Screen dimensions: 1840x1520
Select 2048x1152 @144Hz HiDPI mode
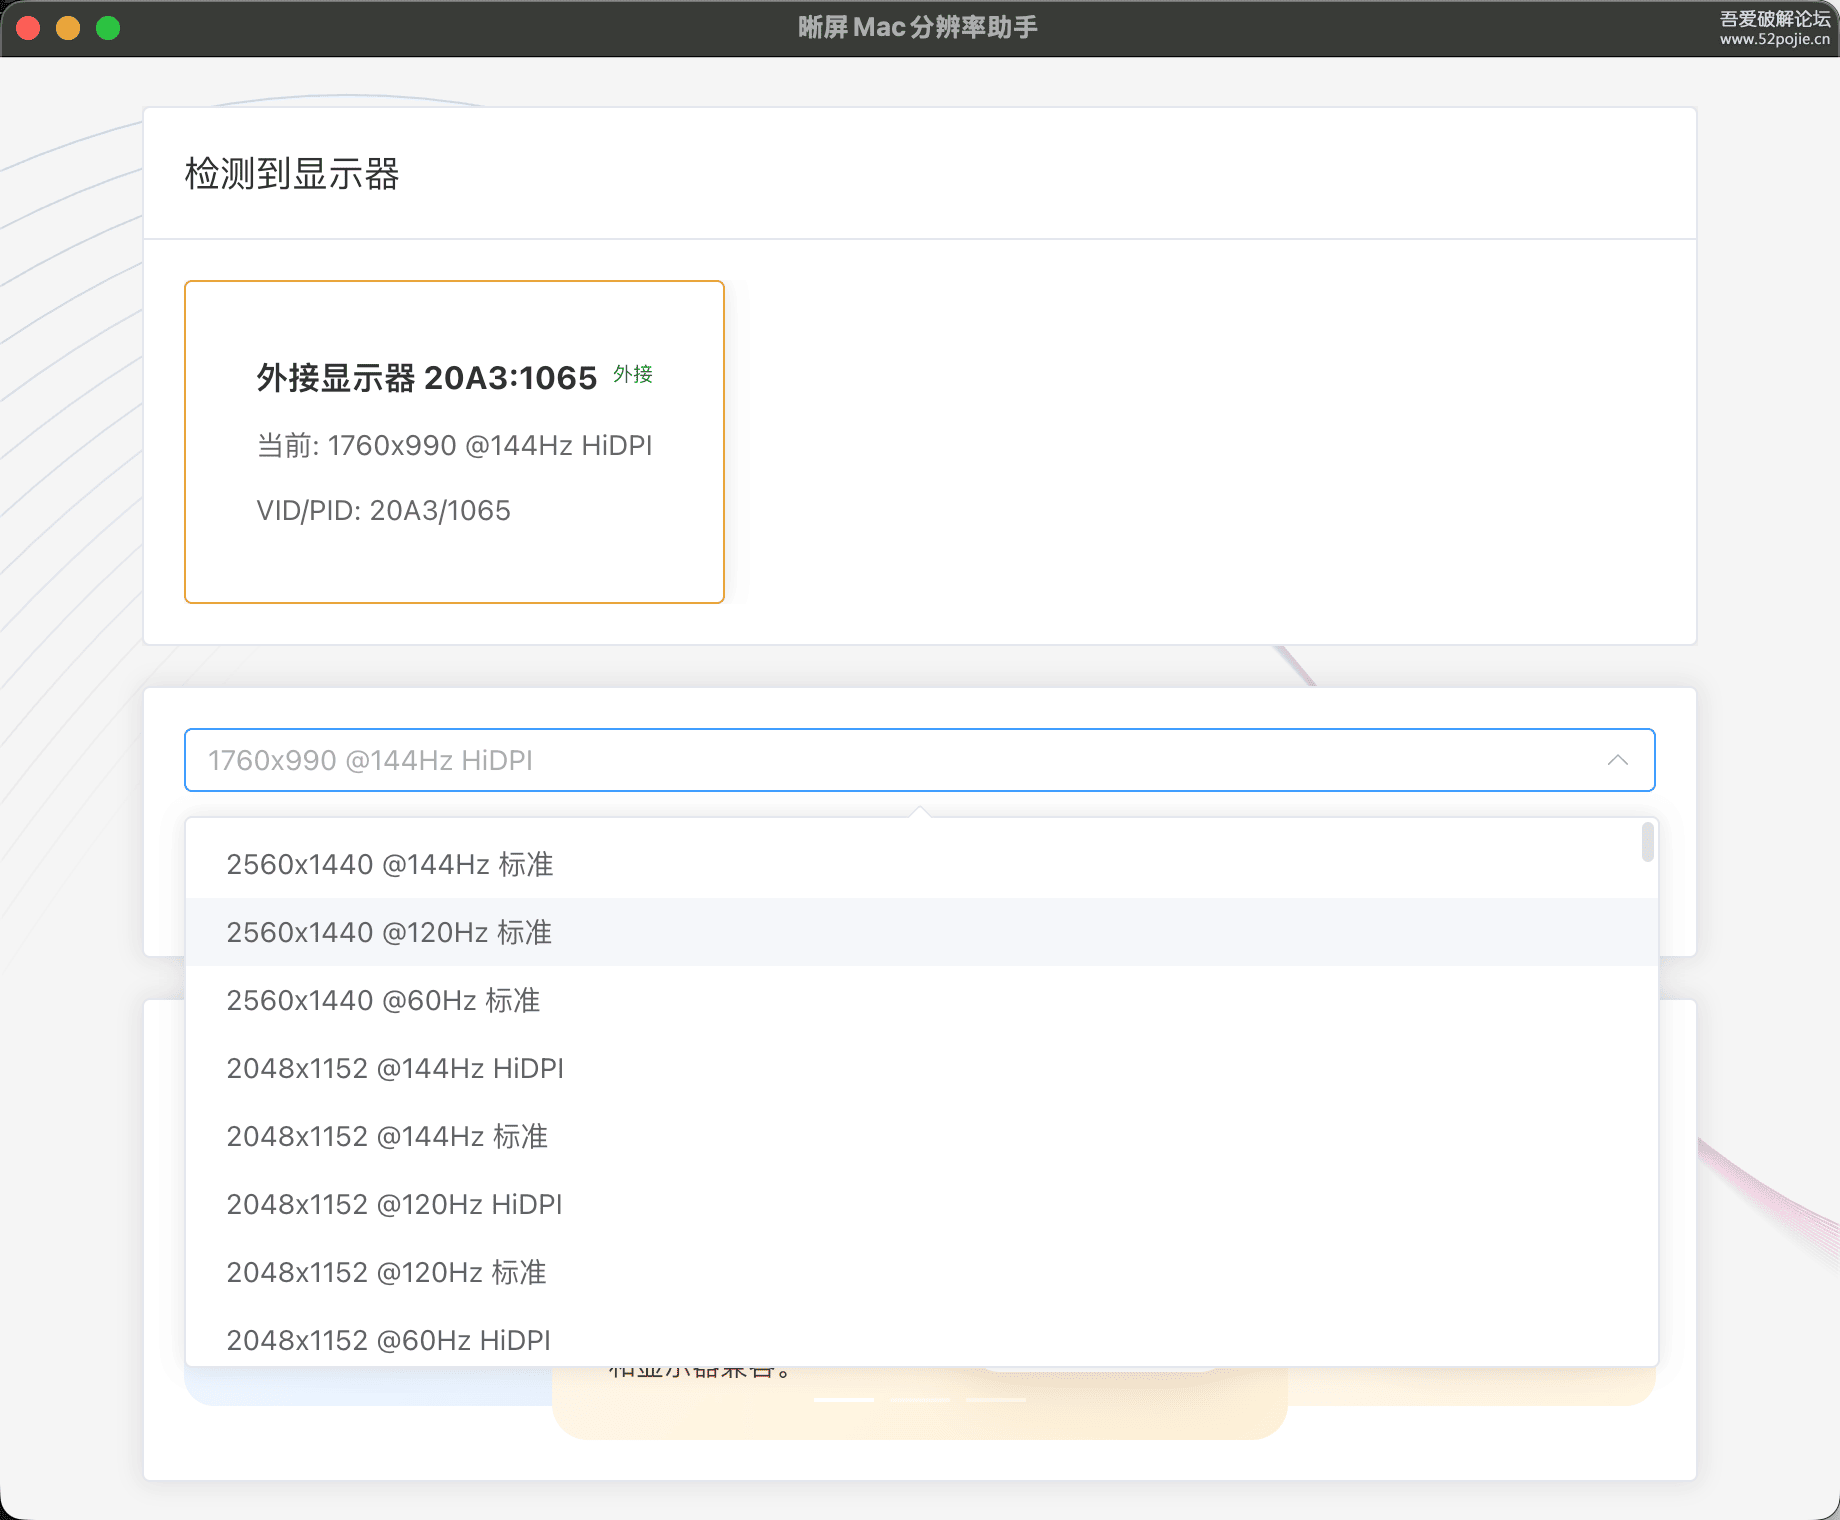[395, 1068]
